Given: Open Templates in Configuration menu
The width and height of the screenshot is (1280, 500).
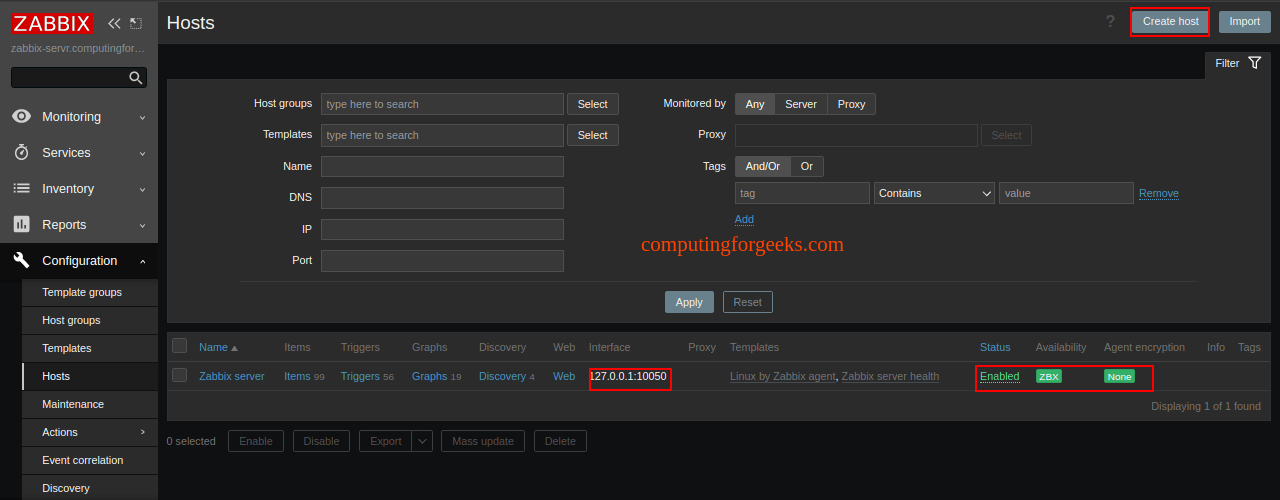Looking at the screenshot, I should (x=90, y=348).
